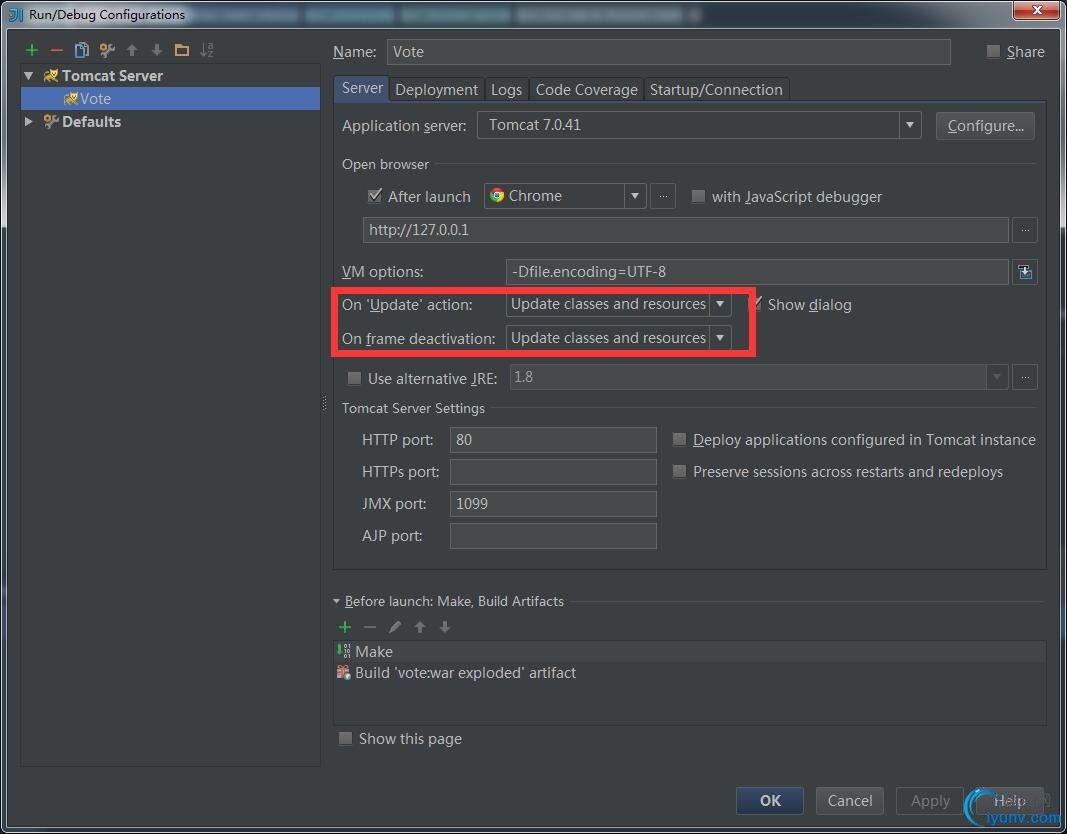This screenshot has width=1067, height=834.
Task: Open the URL field browse button
Action: 1025,230
